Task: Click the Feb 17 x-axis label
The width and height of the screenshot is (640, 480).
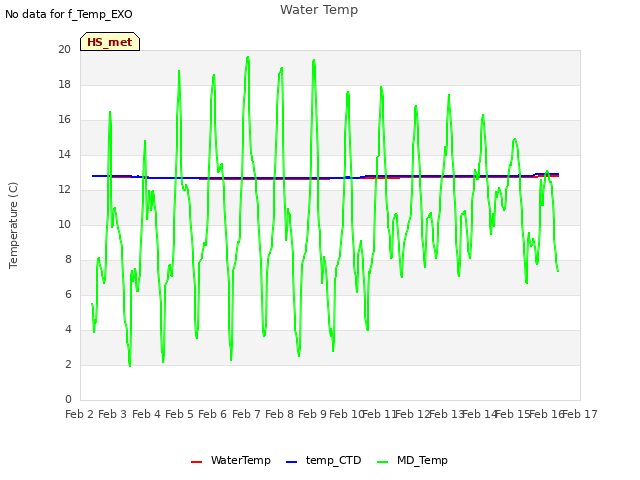Action: pos(580,414)
